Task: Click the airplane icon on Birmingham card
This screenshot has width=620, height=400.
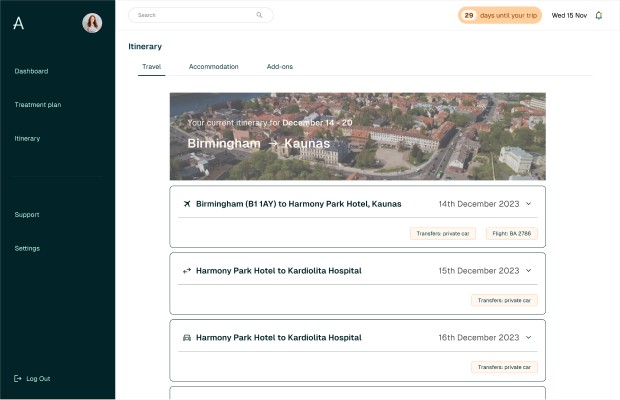Action: [187, 204]
